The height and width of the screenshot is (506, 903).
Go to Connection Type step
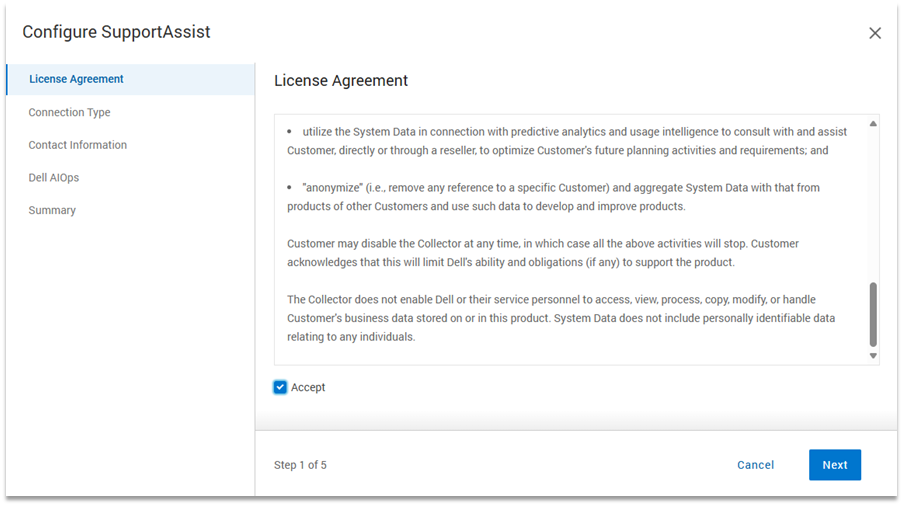[x=69, y=112]
